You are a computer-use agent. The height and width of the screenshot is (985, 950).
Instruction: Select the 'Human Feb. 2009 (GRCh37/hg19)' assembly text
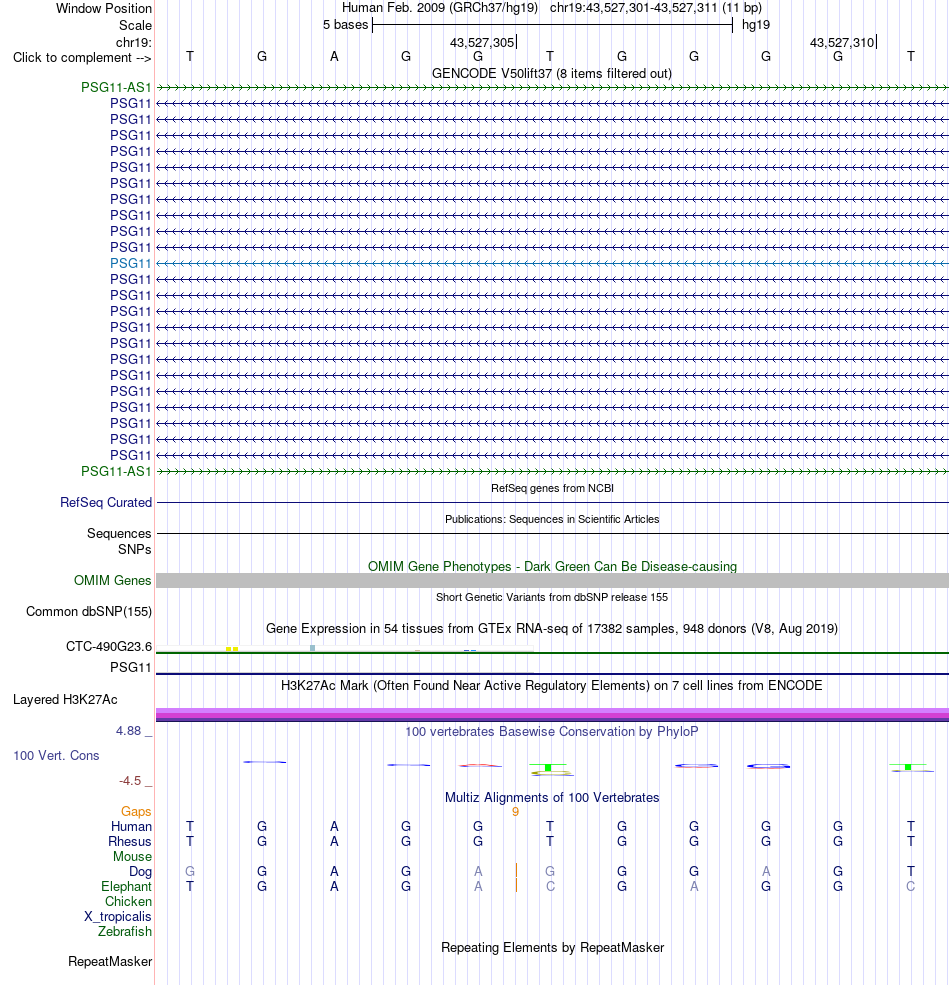pos(440,8)
